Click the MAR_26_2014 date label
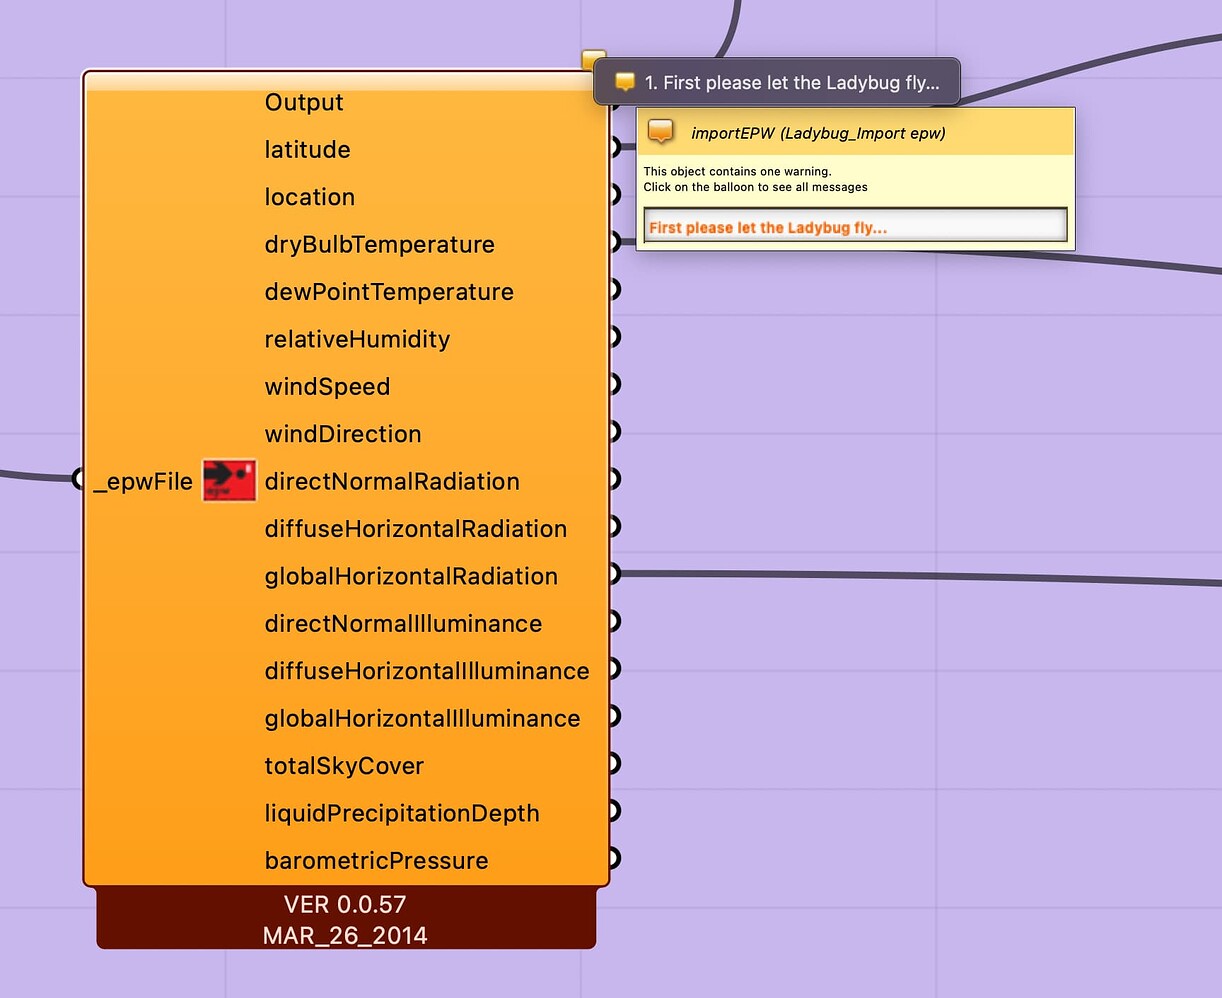 (345, 935)
